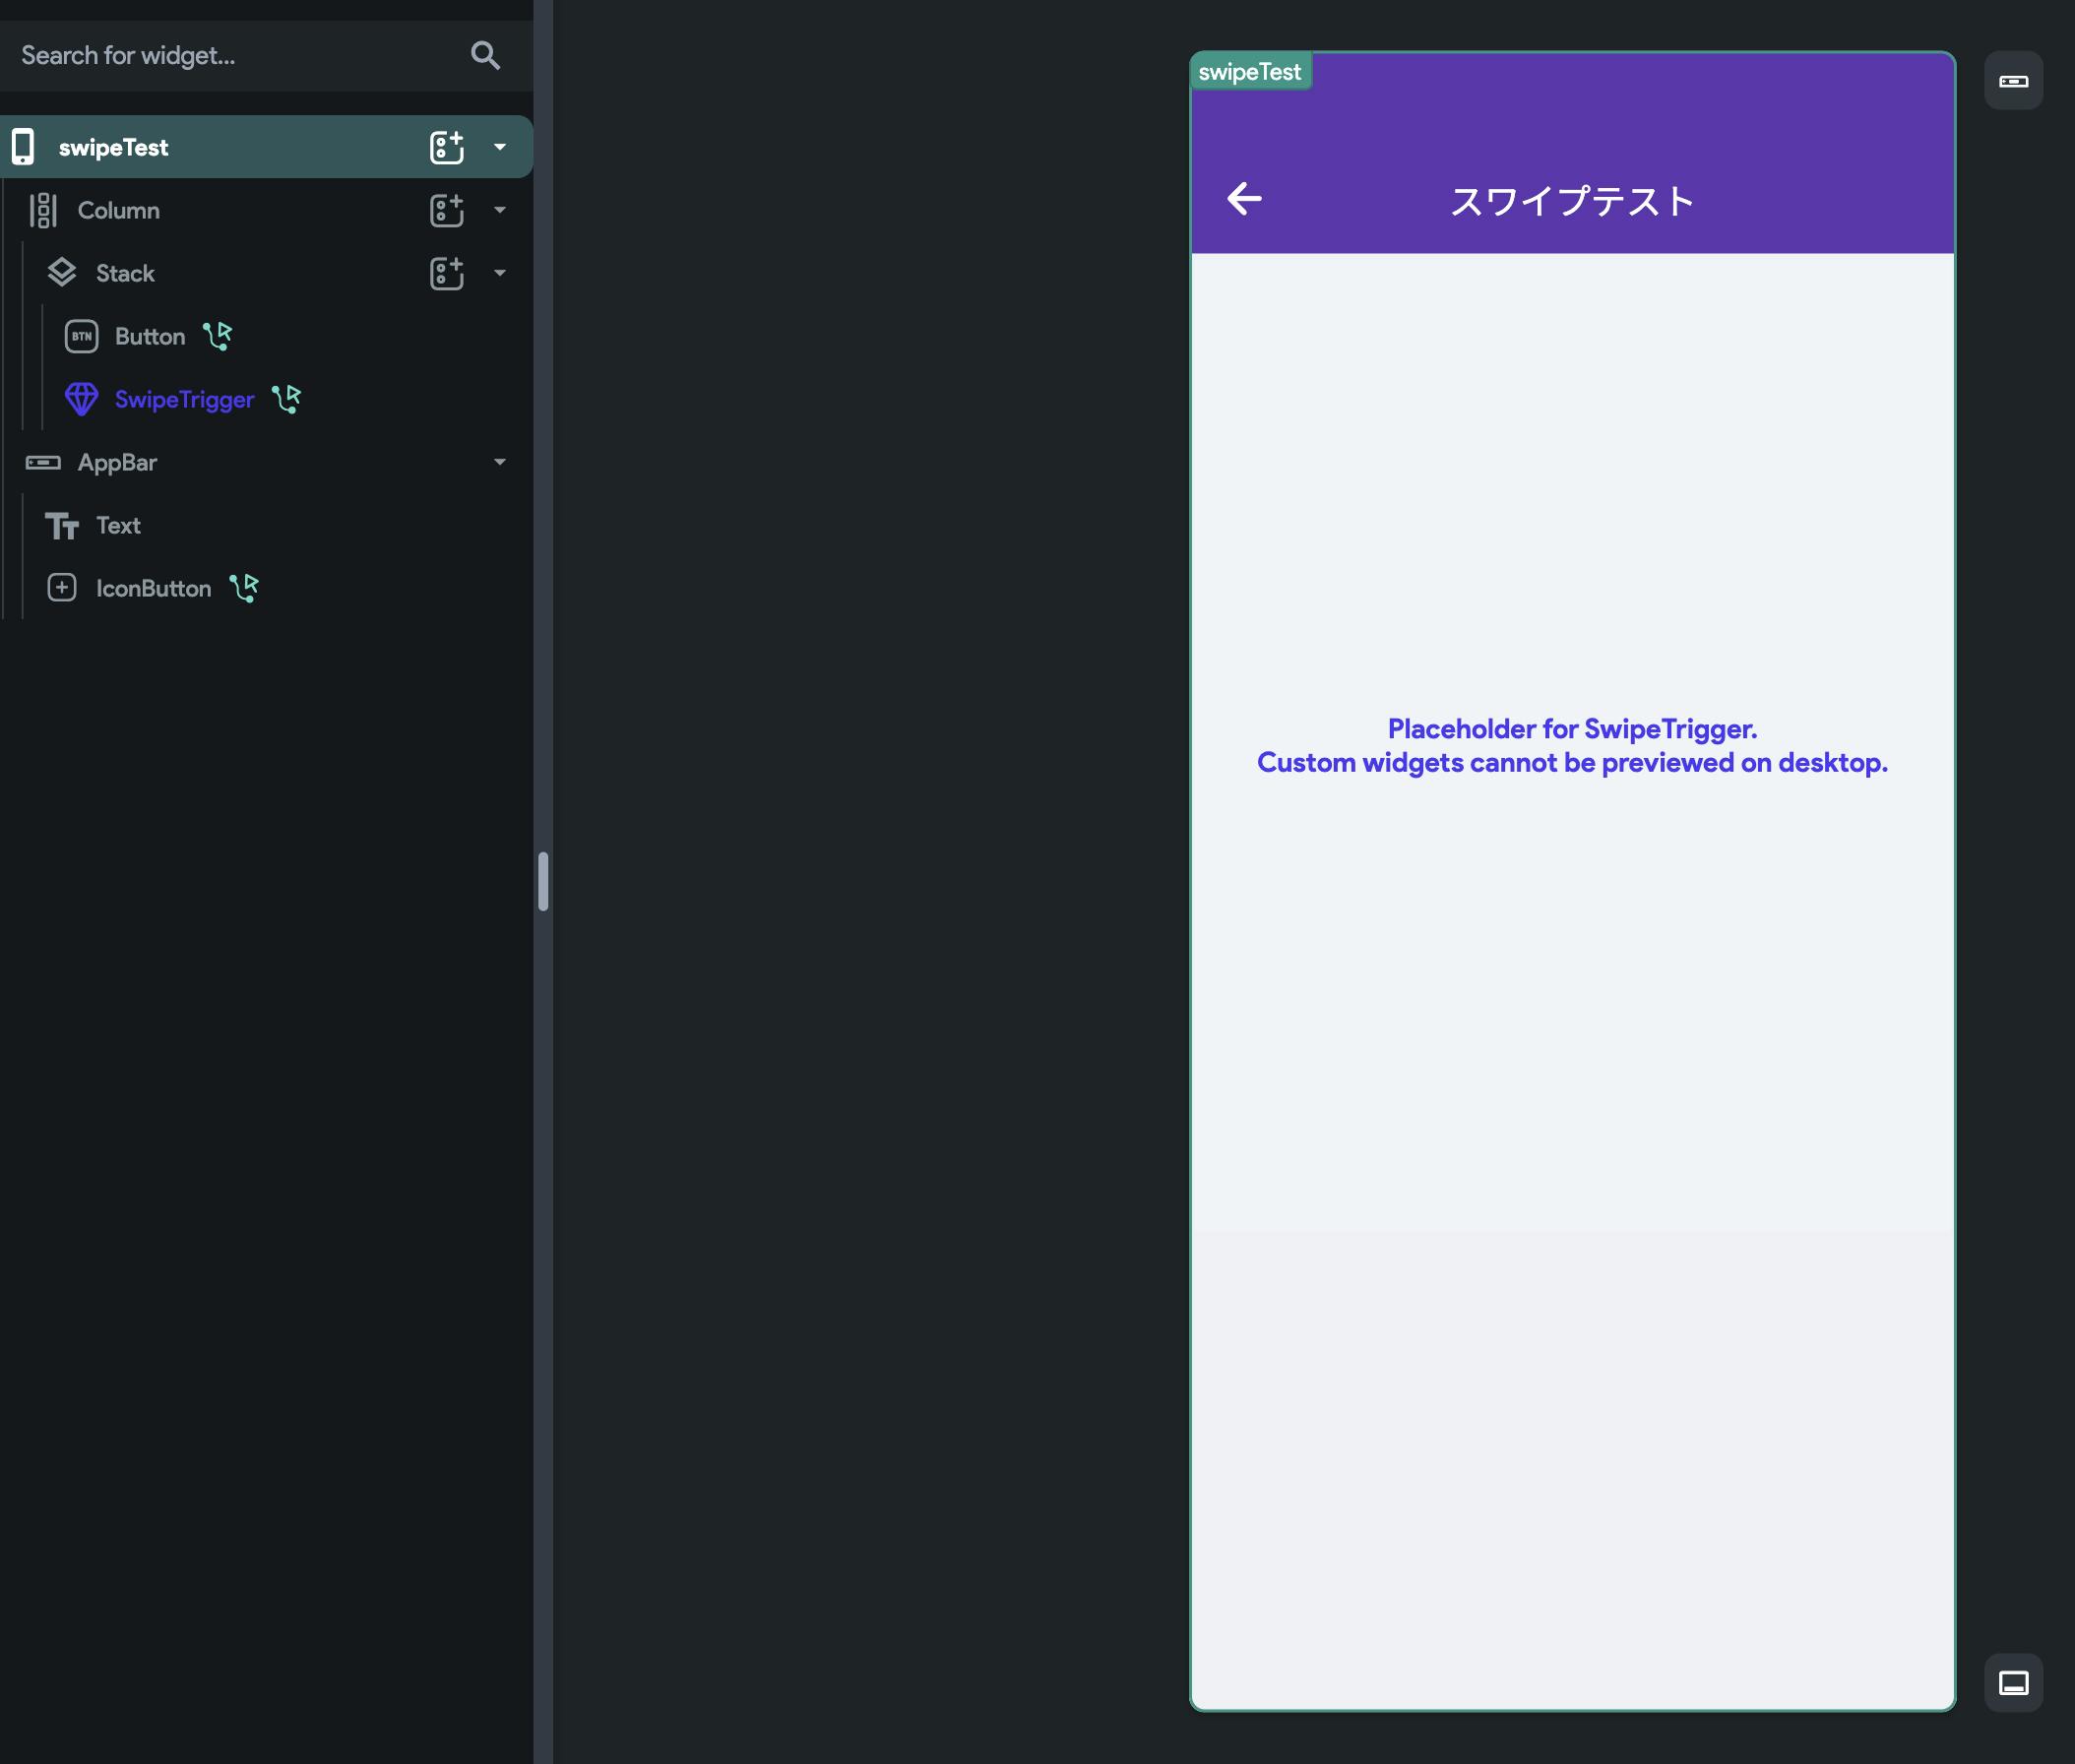Collapse the Stack node arrow

[500, 273]
